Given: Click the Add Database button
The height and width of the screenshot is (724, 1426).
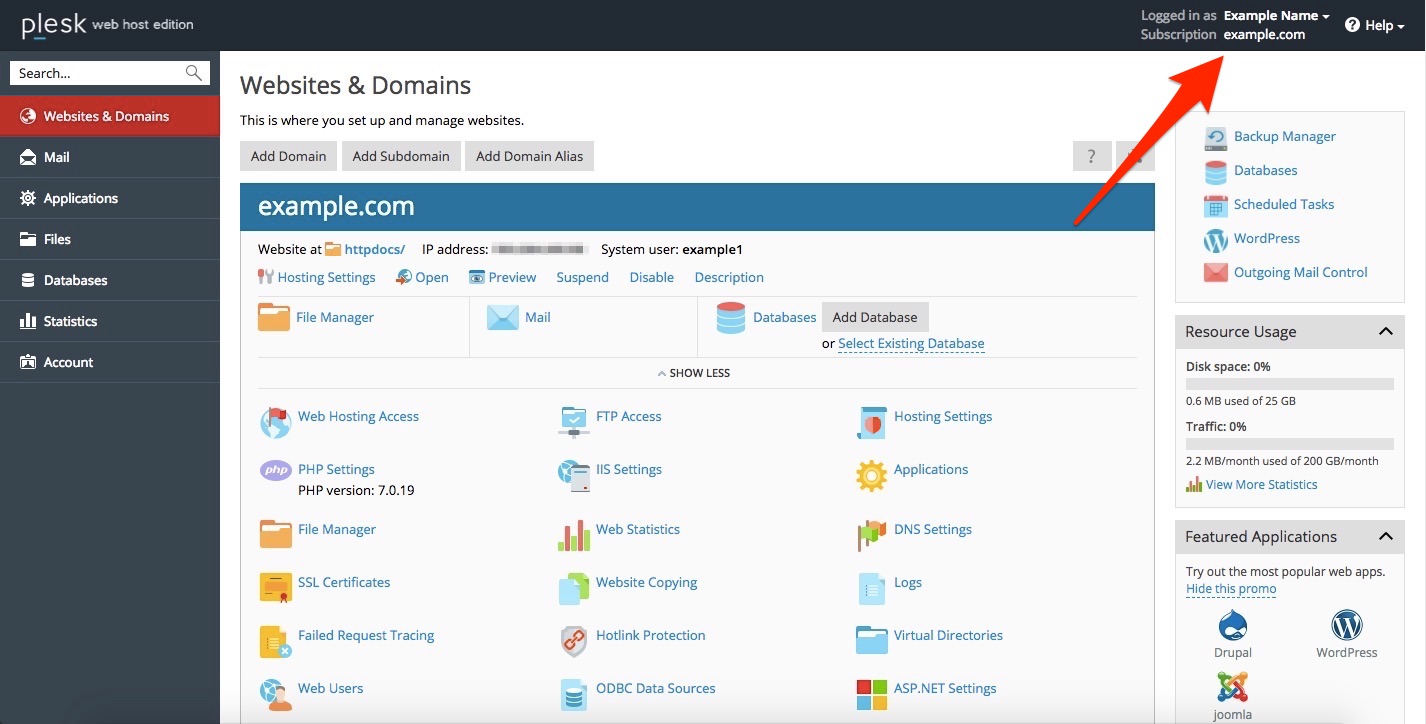Looking at the screenshot, I should coord(875,317).
